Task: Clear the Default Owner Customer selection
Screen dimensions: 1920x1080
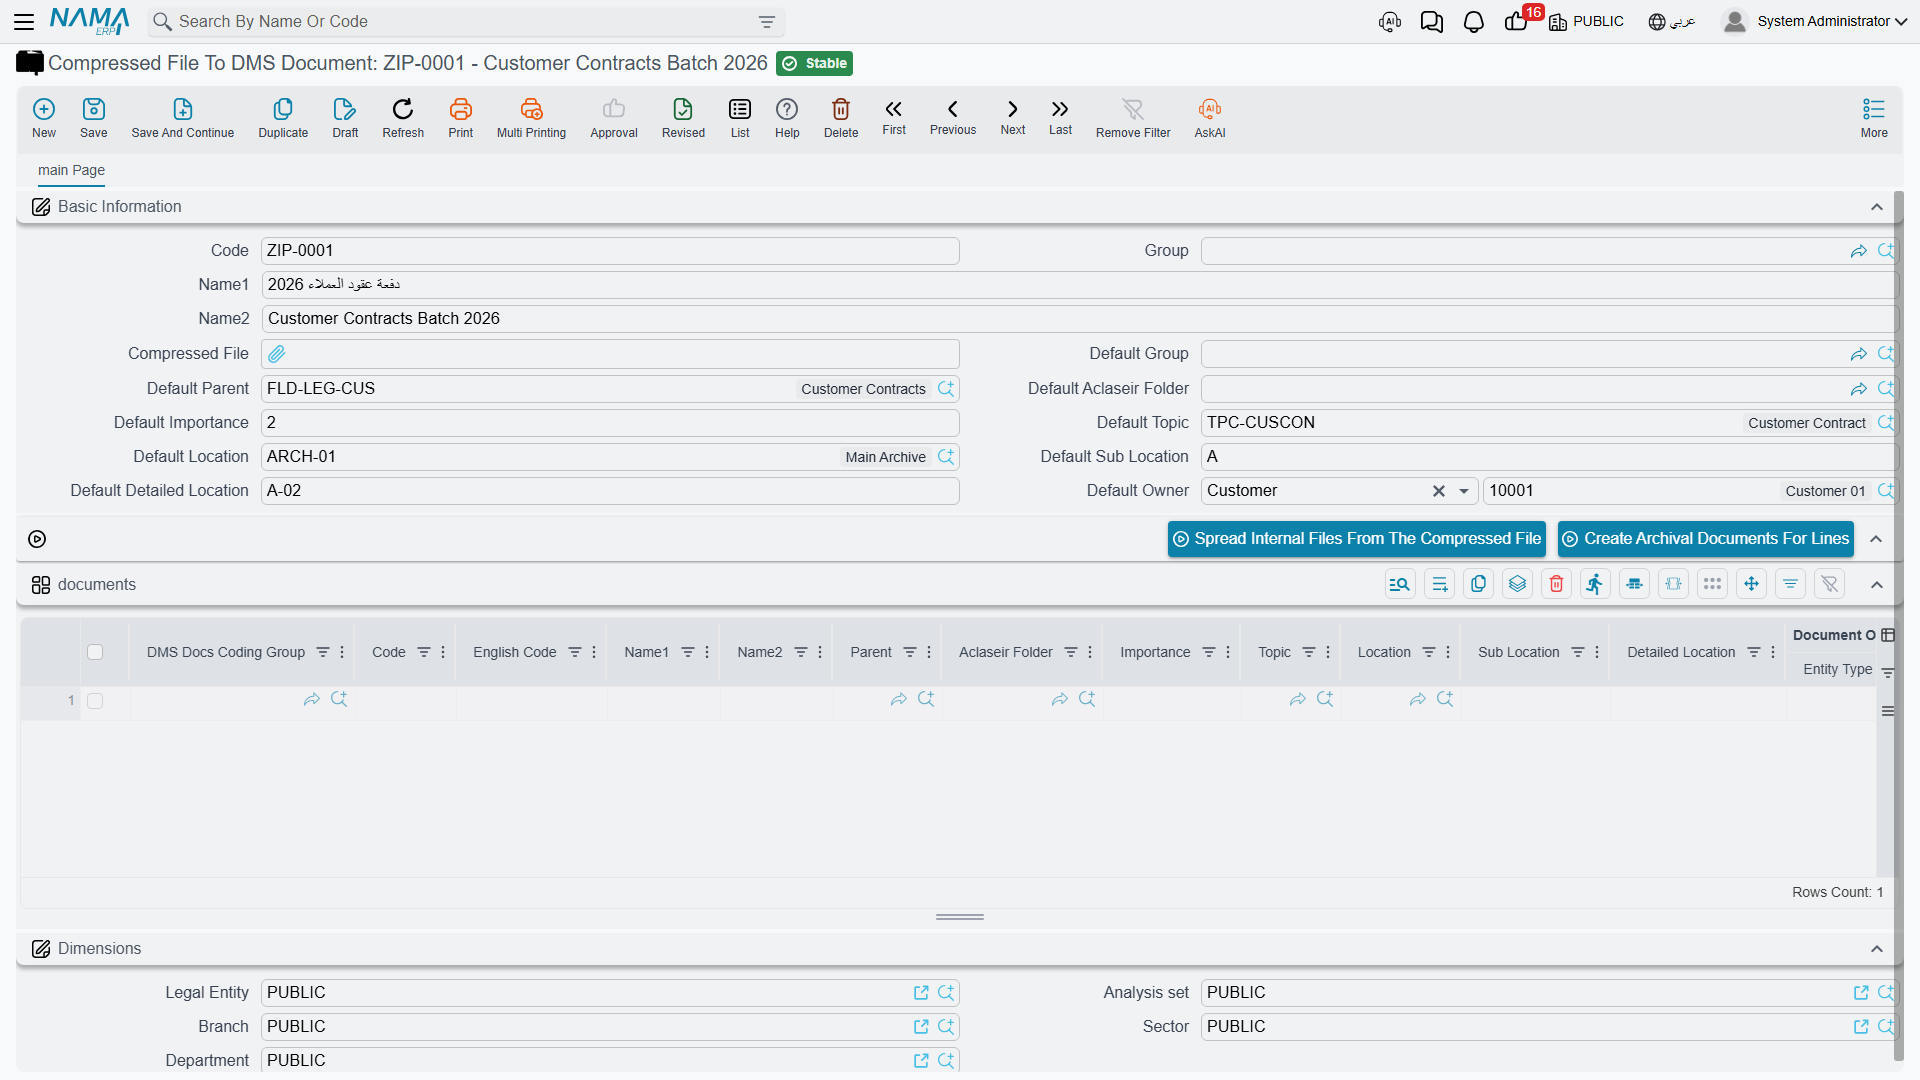Action: pyautogui.click(x=1439, y=491)
